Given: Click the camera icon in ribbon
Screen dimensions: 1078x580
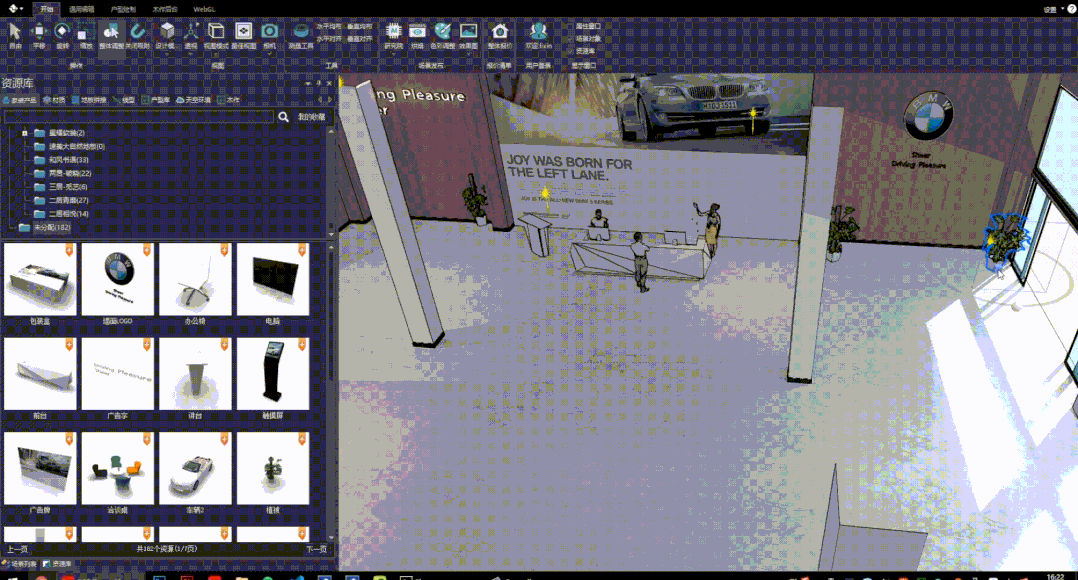Looking at the screenshot, I should [270, 31].
